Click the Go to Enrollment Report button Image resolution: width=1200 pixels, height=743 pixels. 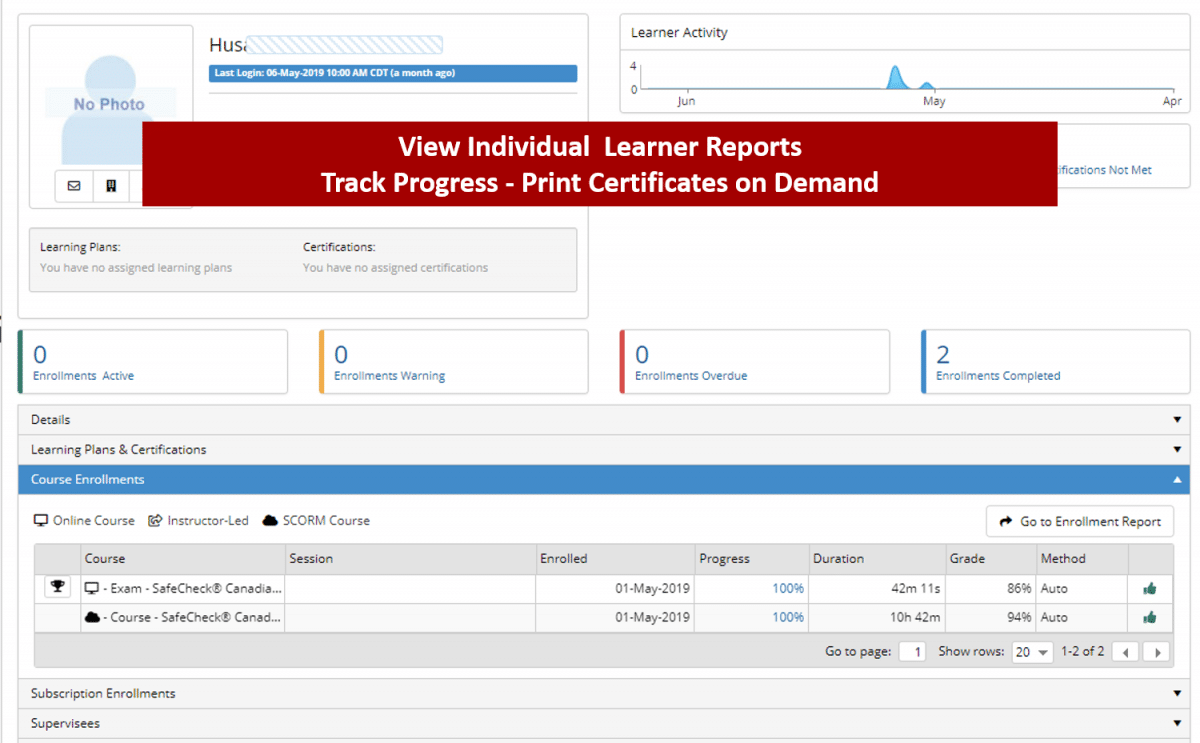pyautogui.click(x=1080, y=521)
